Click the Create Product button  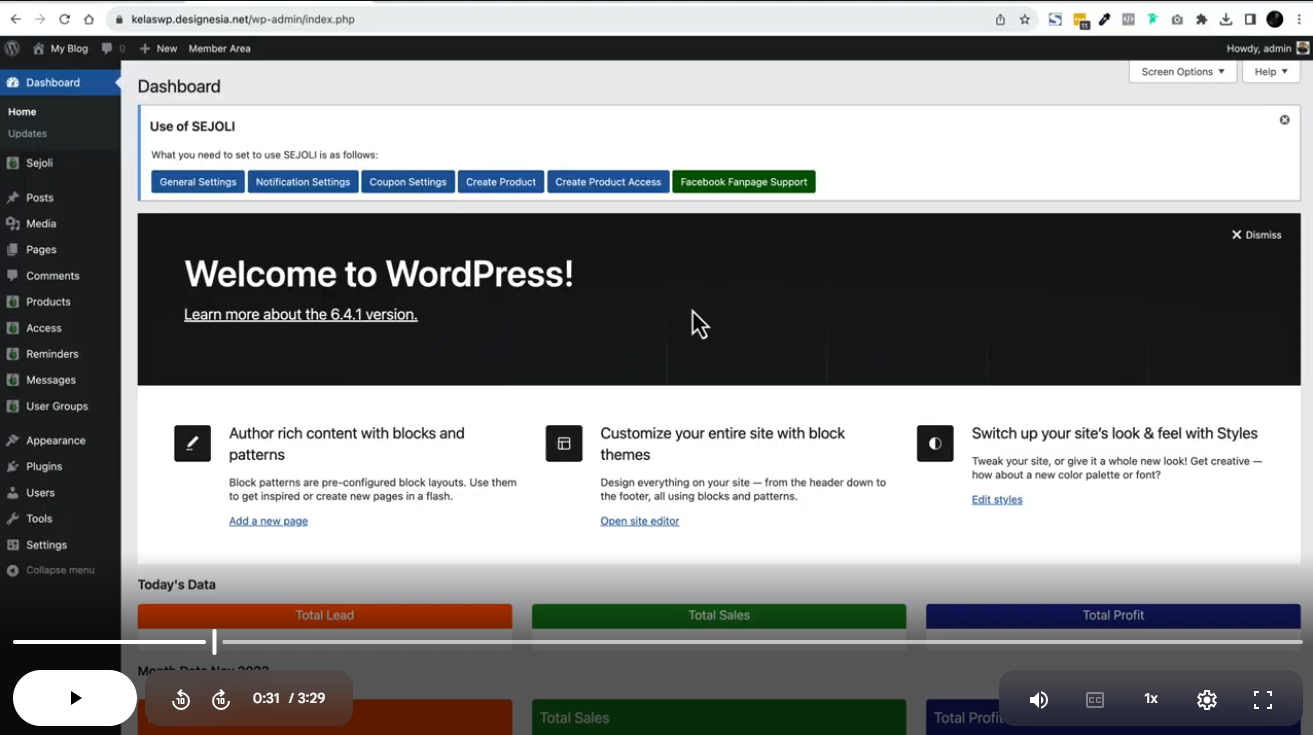click(x=501, y=182)
